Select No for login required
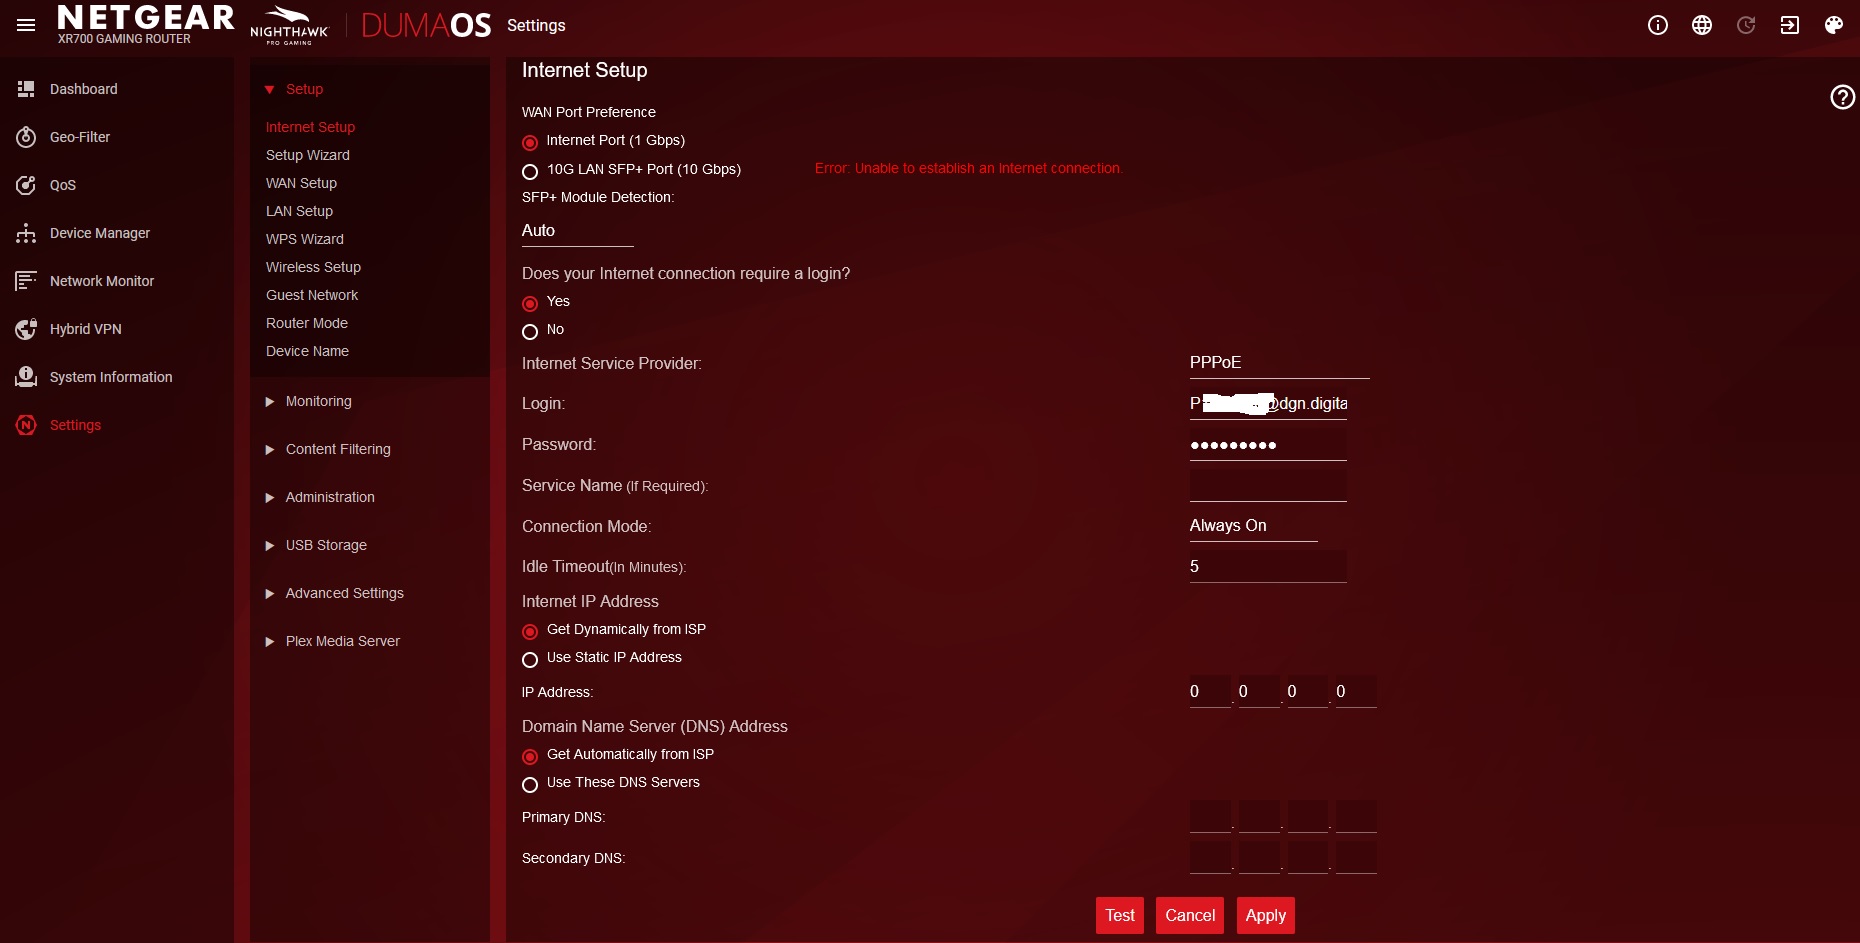Image resolution: width=1860 pixels, height=943 pixels. click(530, 331)
